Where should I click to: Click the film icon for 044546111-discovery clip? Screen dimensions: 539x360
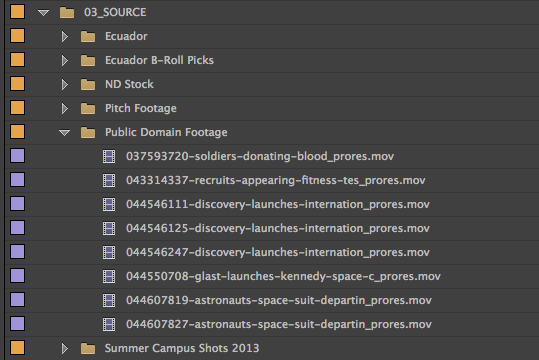[x=109, y=205]
